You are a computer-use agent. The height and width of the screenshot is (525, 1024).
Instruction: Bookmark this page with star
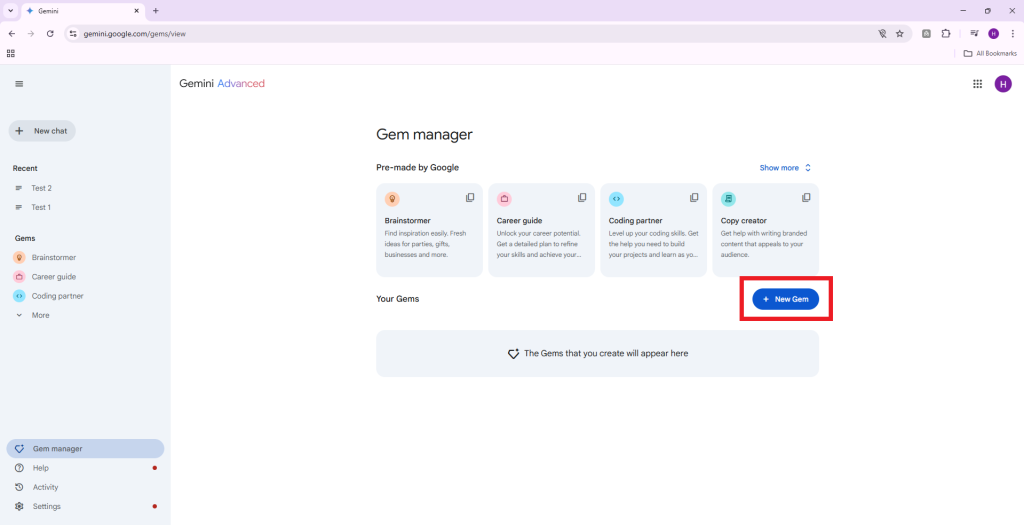899,33
